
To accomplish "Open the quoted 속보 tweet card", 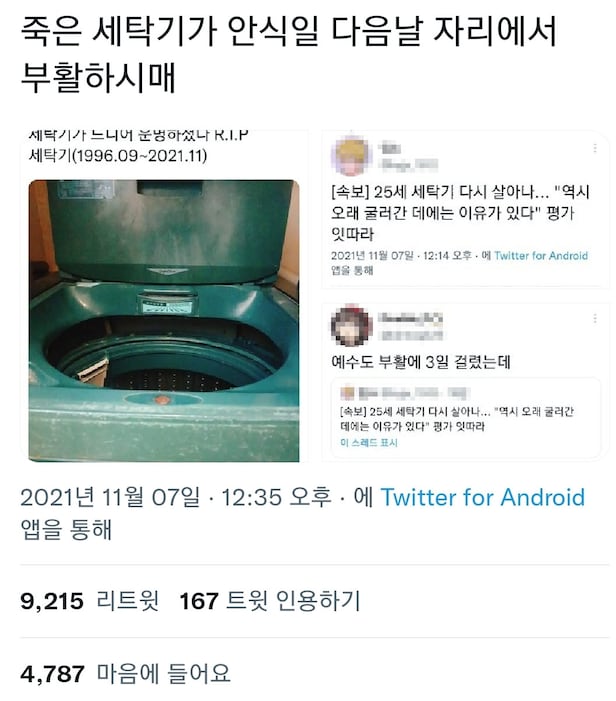I will coord(466,417).
